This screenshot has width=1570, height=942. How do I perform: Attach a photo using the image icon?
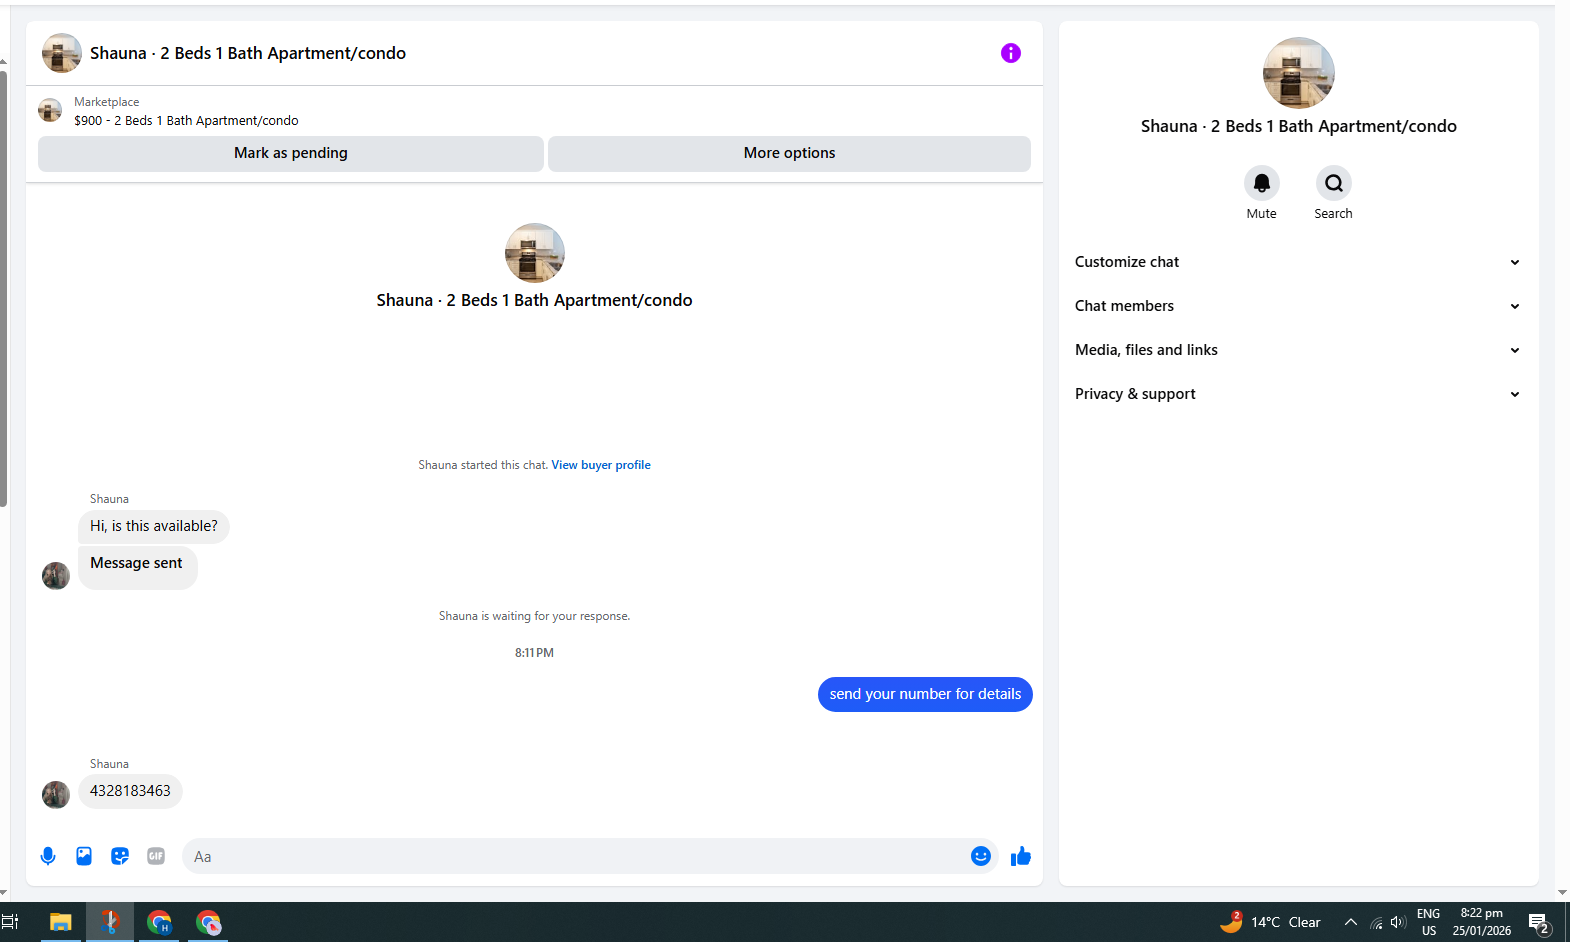84,856
